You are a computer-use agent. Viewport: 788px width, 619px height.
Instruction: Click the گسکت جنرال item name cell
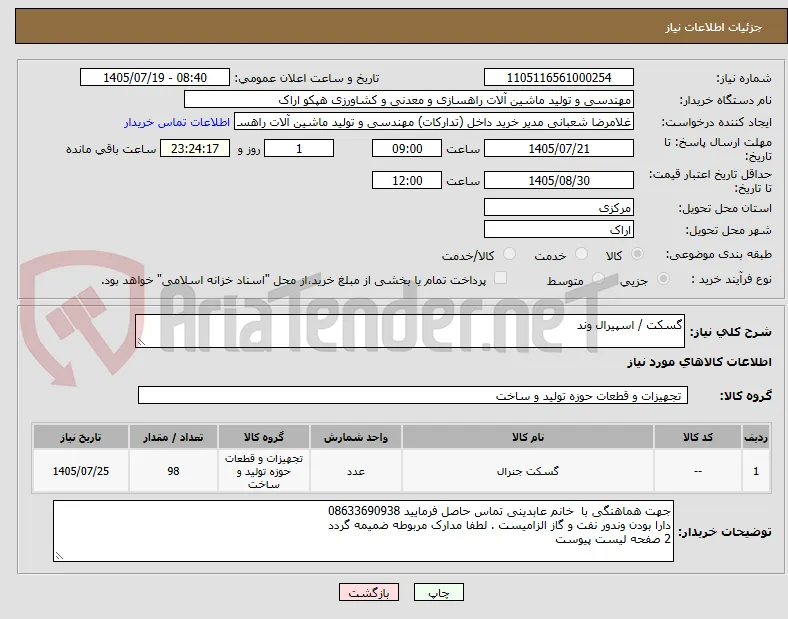pos(528,471)
